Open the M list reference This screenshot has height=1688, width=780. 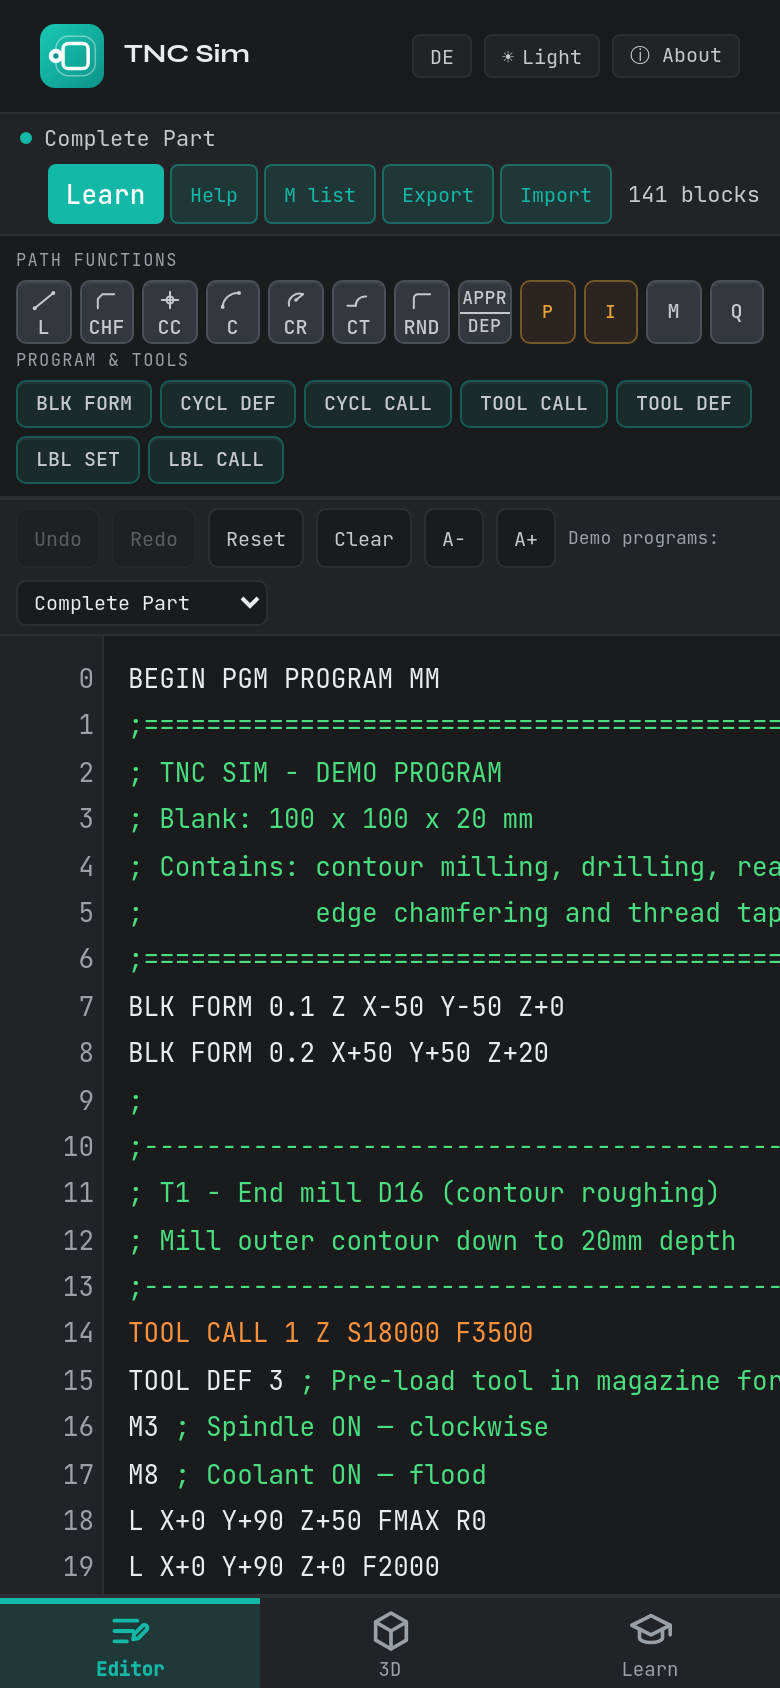tap(320, 194)
